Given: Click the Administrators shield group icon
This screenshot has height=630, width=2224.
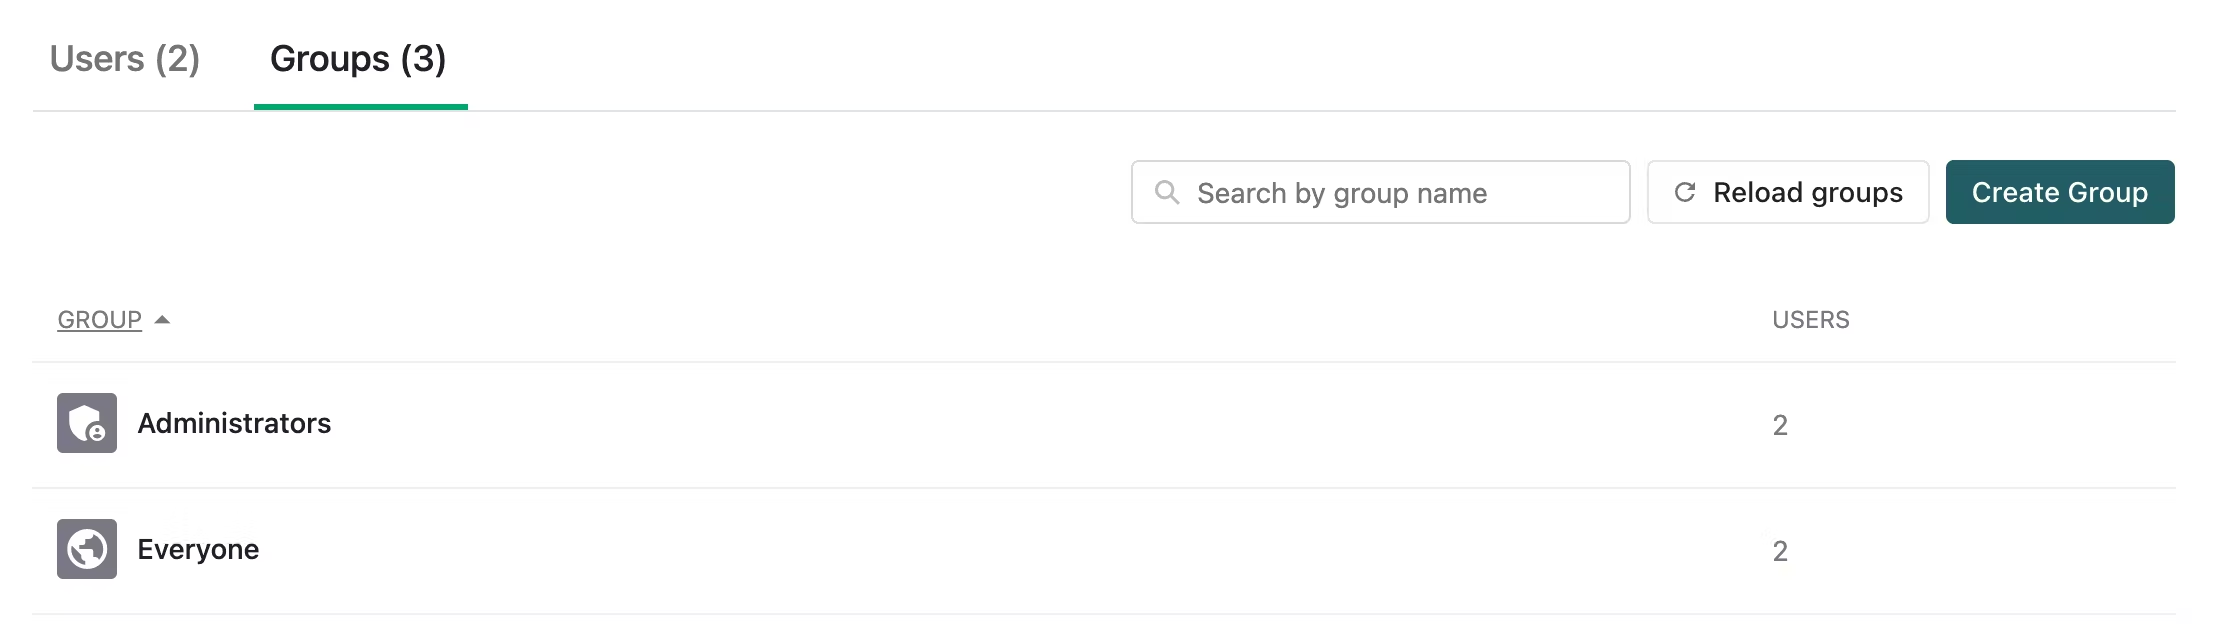Looking at the screenshot, I should [x=86, y=423].
